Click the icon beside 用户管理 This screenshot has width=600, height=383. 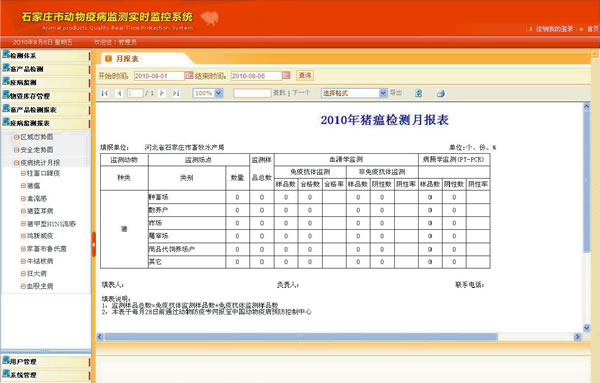(6, 360)
